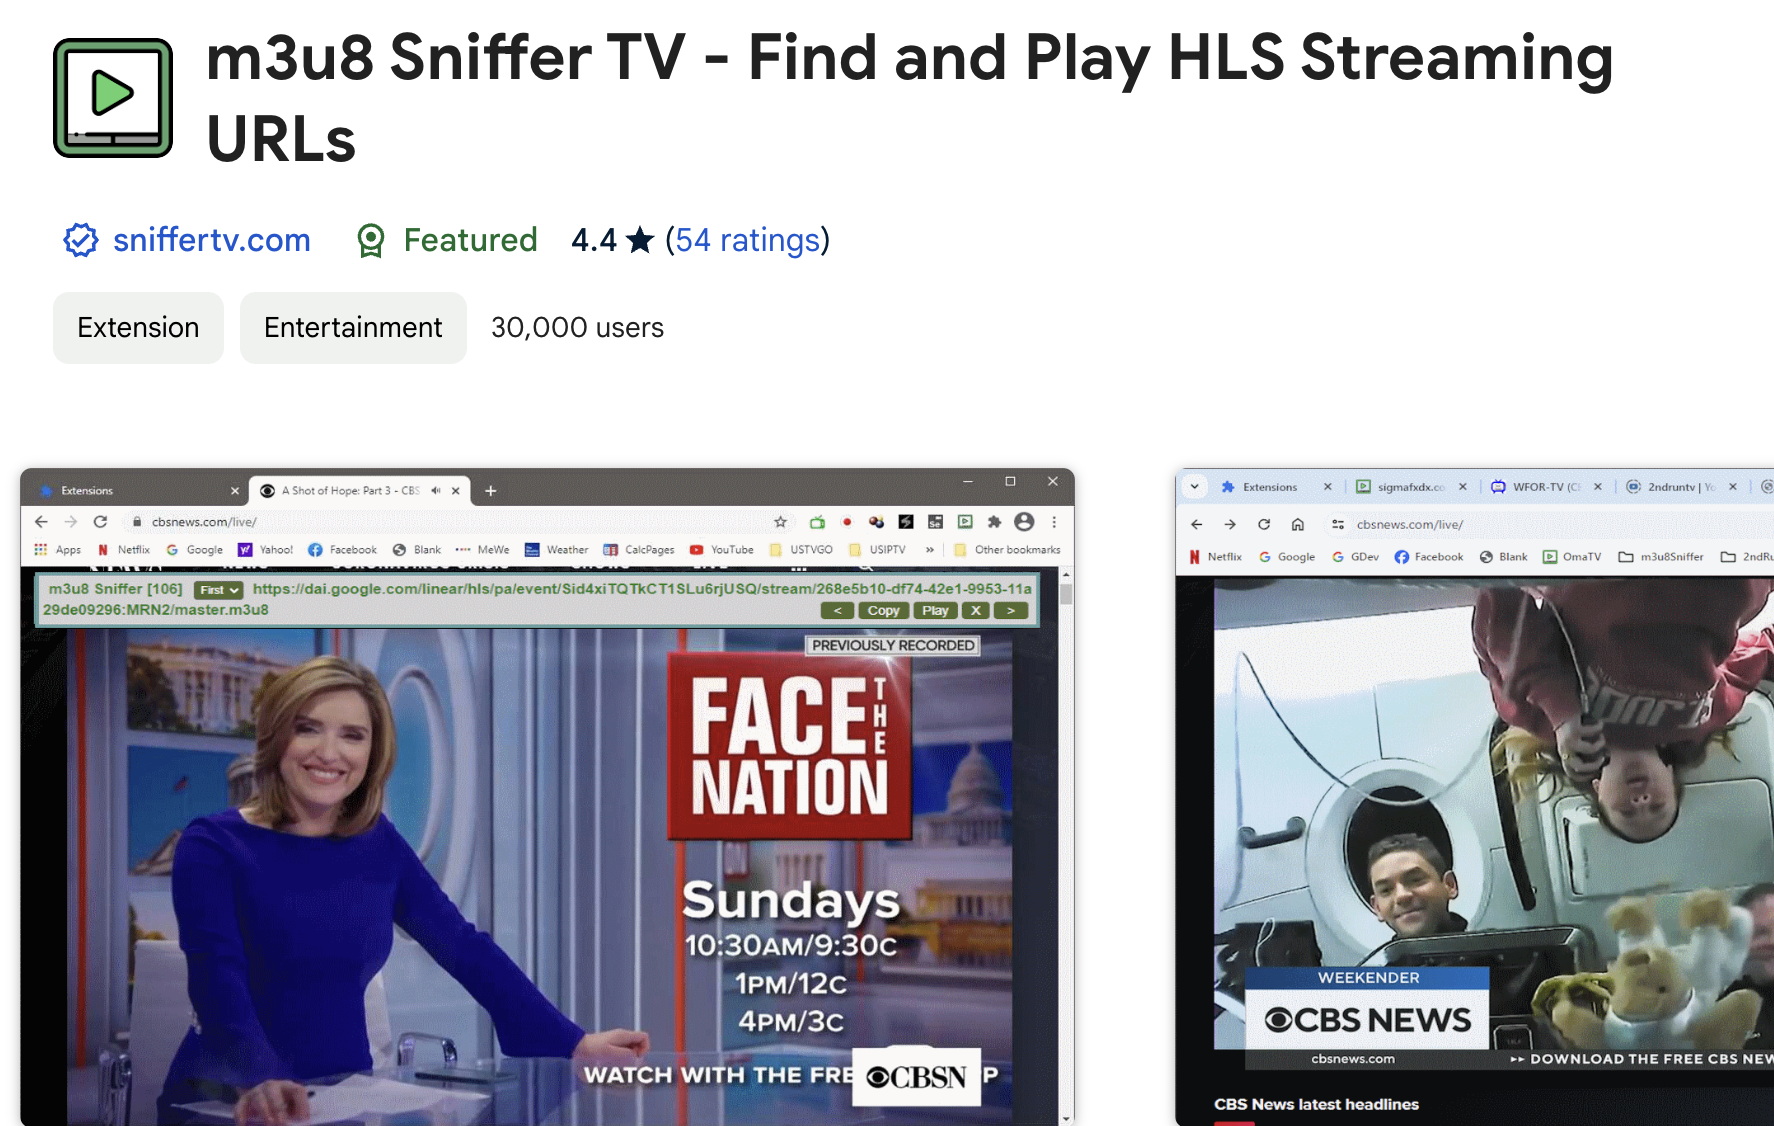Click the X button in sniffer bar
1774x1126 pixels.
pos(975,610)
